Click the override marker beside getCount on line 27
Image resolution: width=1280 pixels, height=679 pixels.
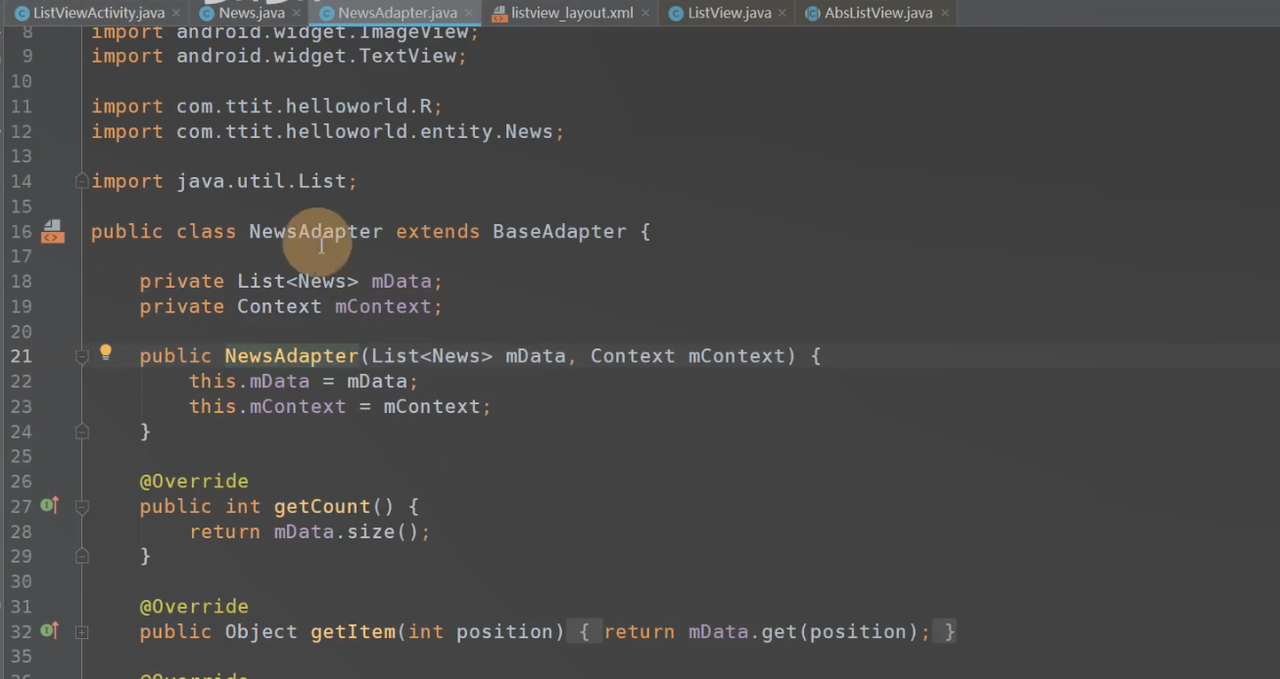click(48, 506)
